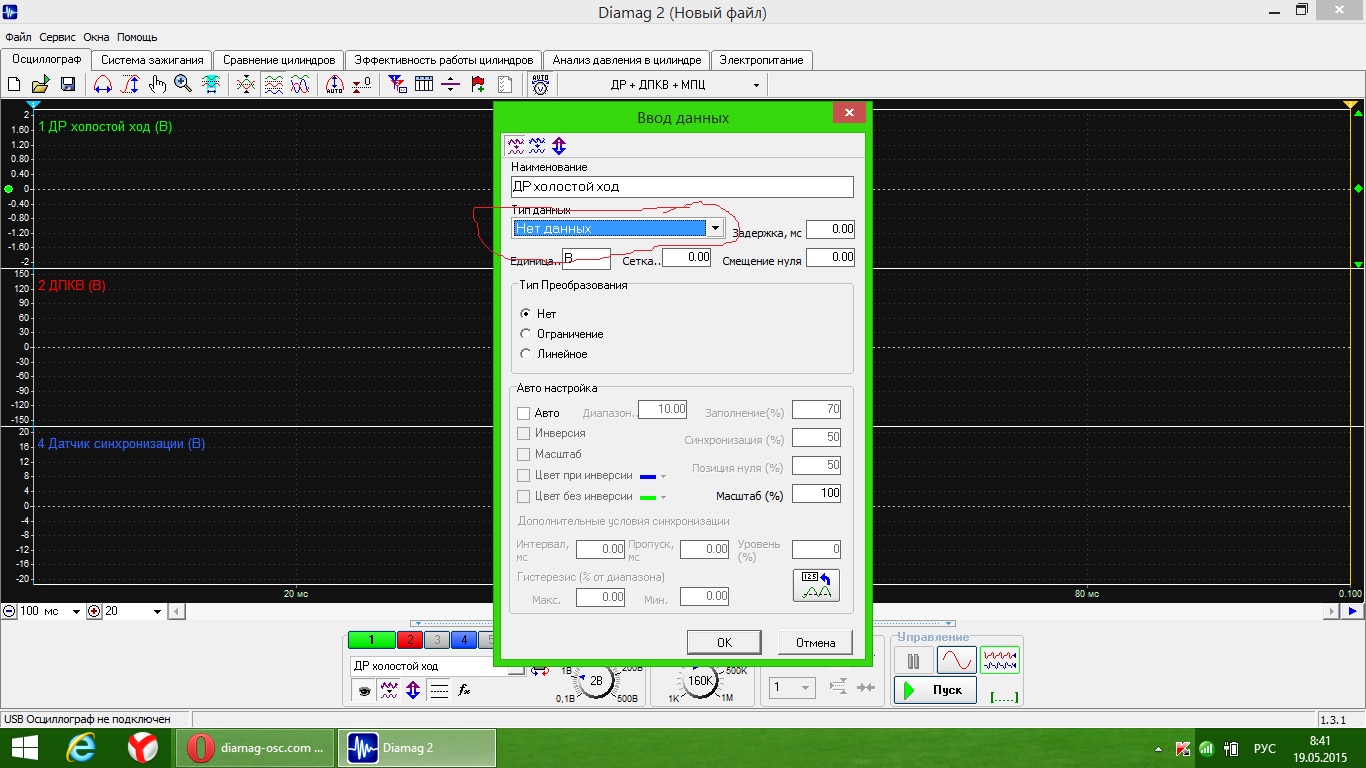Click OK in the Ввод данных dialog
Image resolution: width=1366 pixels, height=768 pixels.
click(724, 642)
